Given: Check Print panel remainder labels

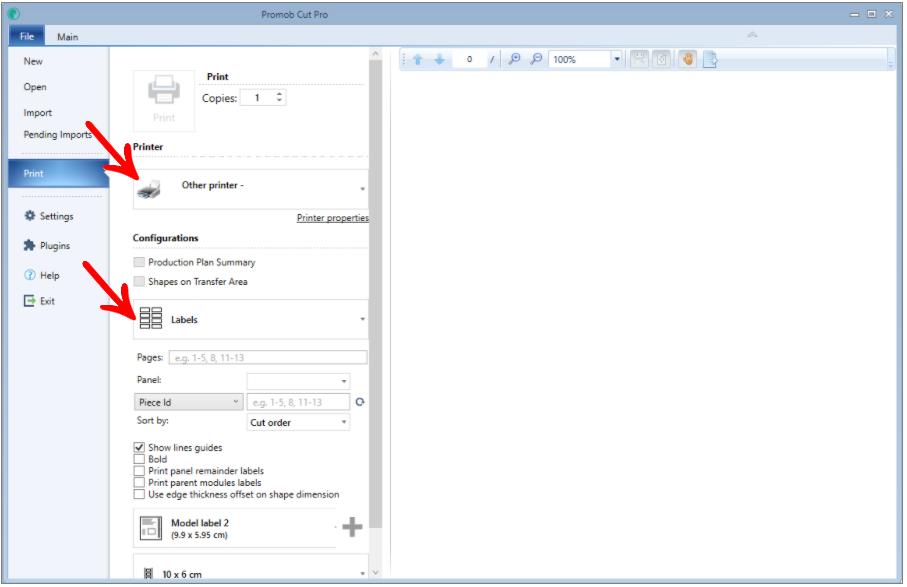Looking at the screenshot, I should 139,471.
